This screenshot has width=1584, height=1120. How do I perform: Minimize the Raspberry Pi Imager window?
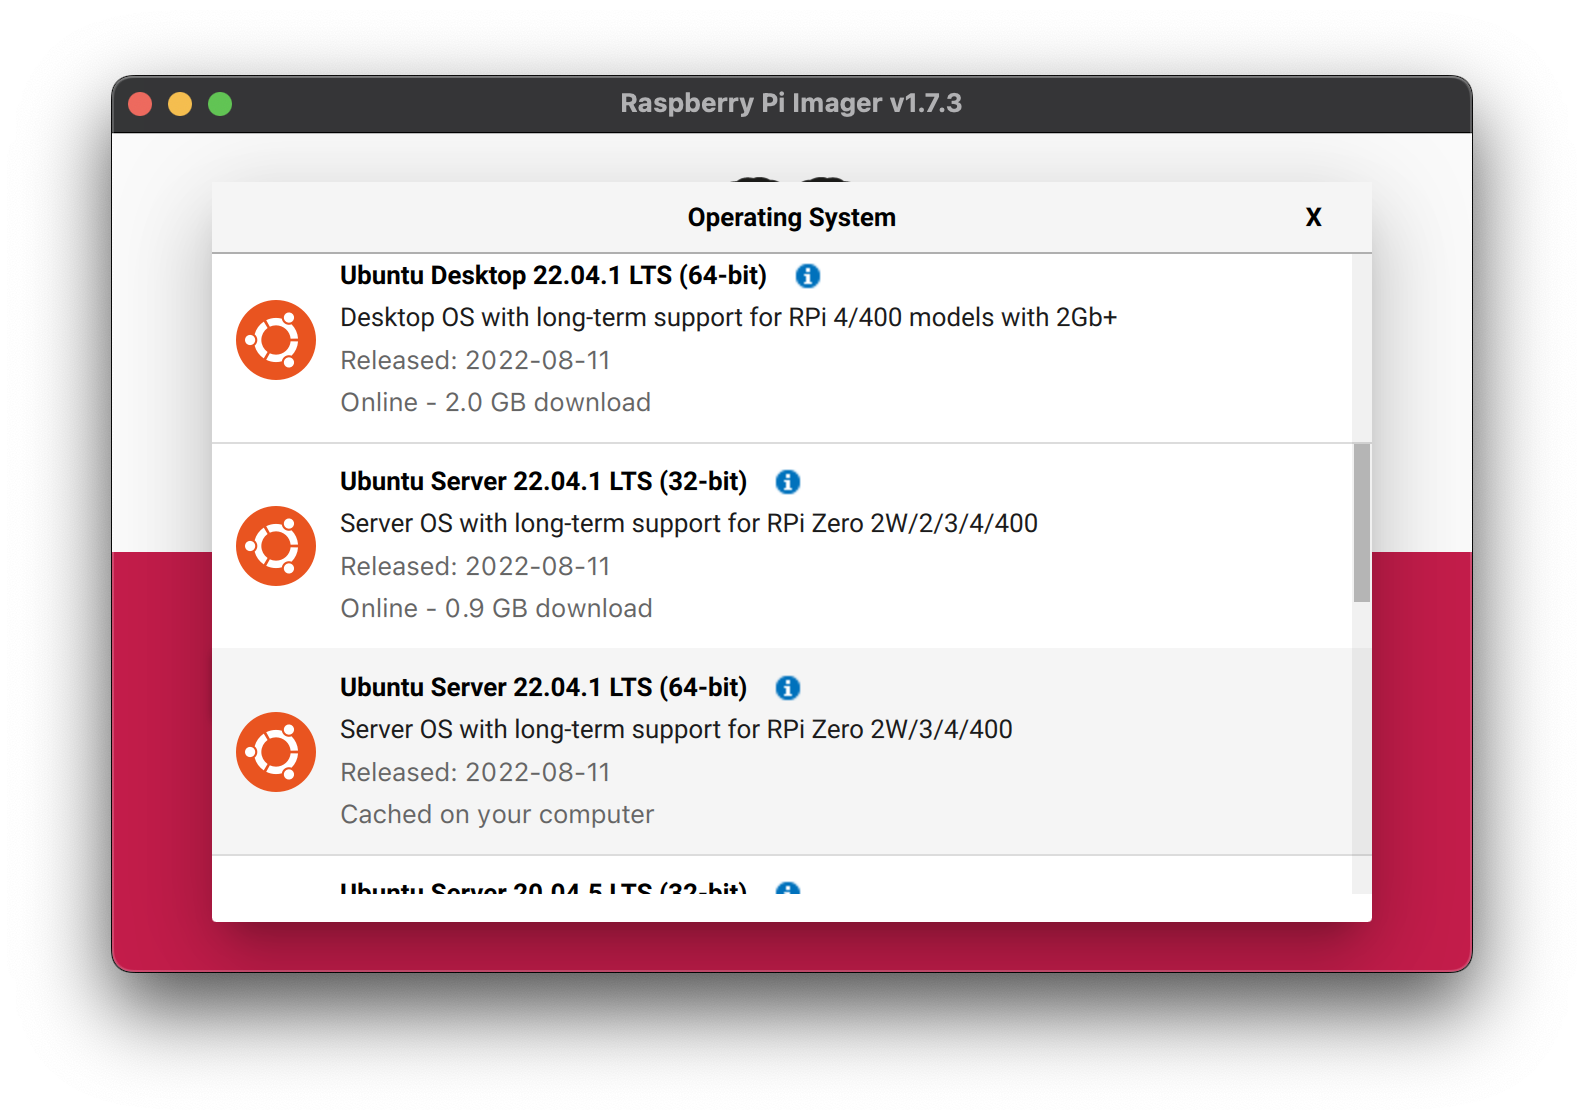(x=180, y=104)
